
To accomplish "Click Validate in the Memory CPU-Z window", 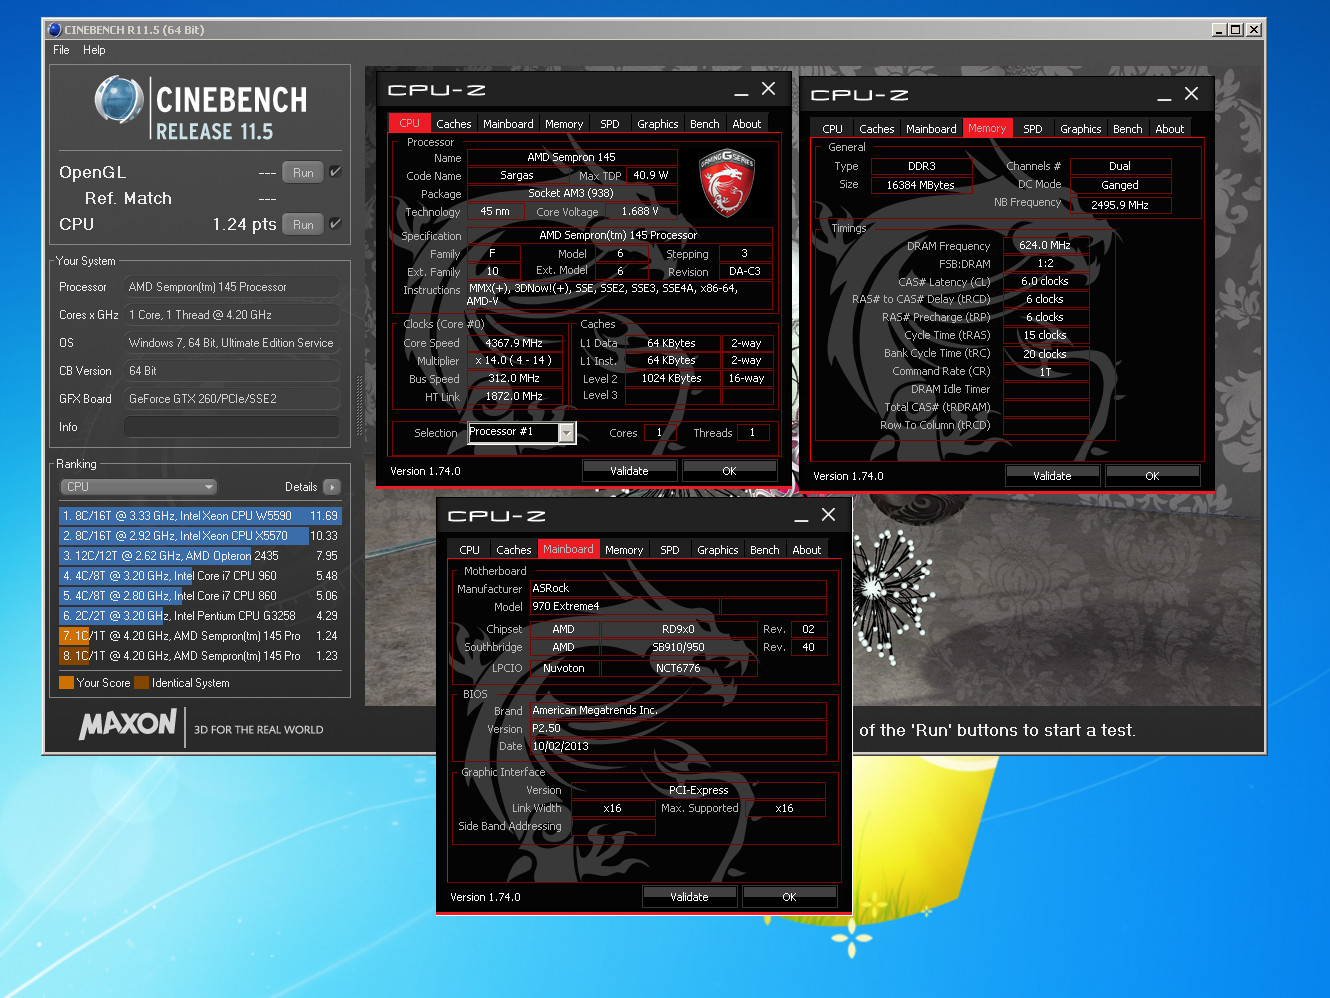I will (x=1052, y=476).
